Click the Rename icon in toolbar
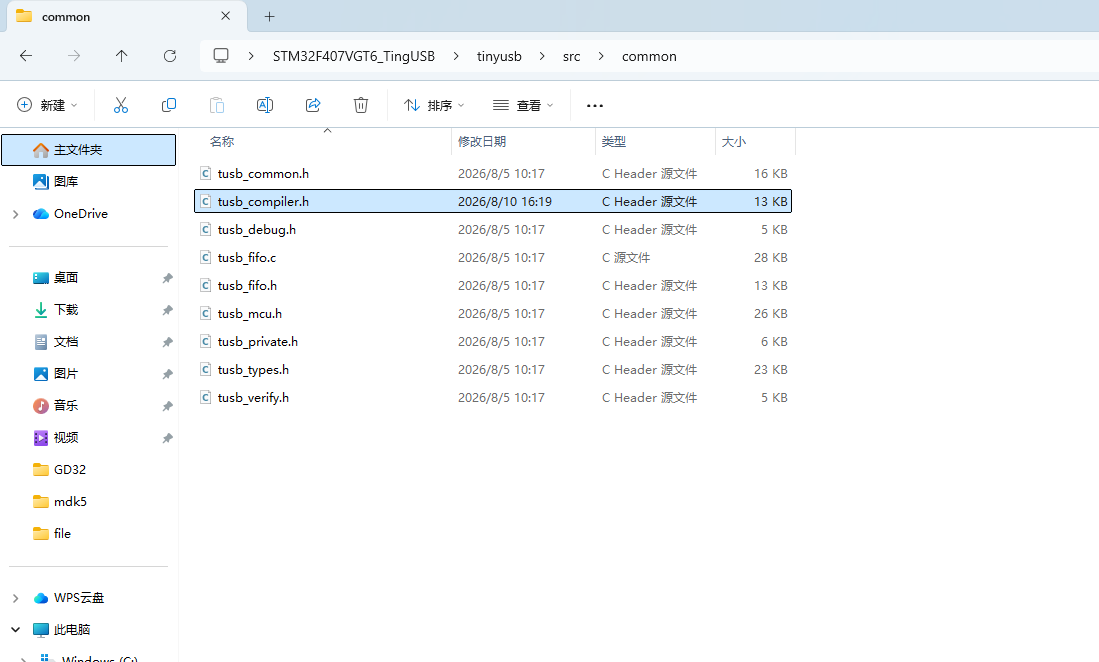This screenshot has width=1099, height=662. [265, 105]
